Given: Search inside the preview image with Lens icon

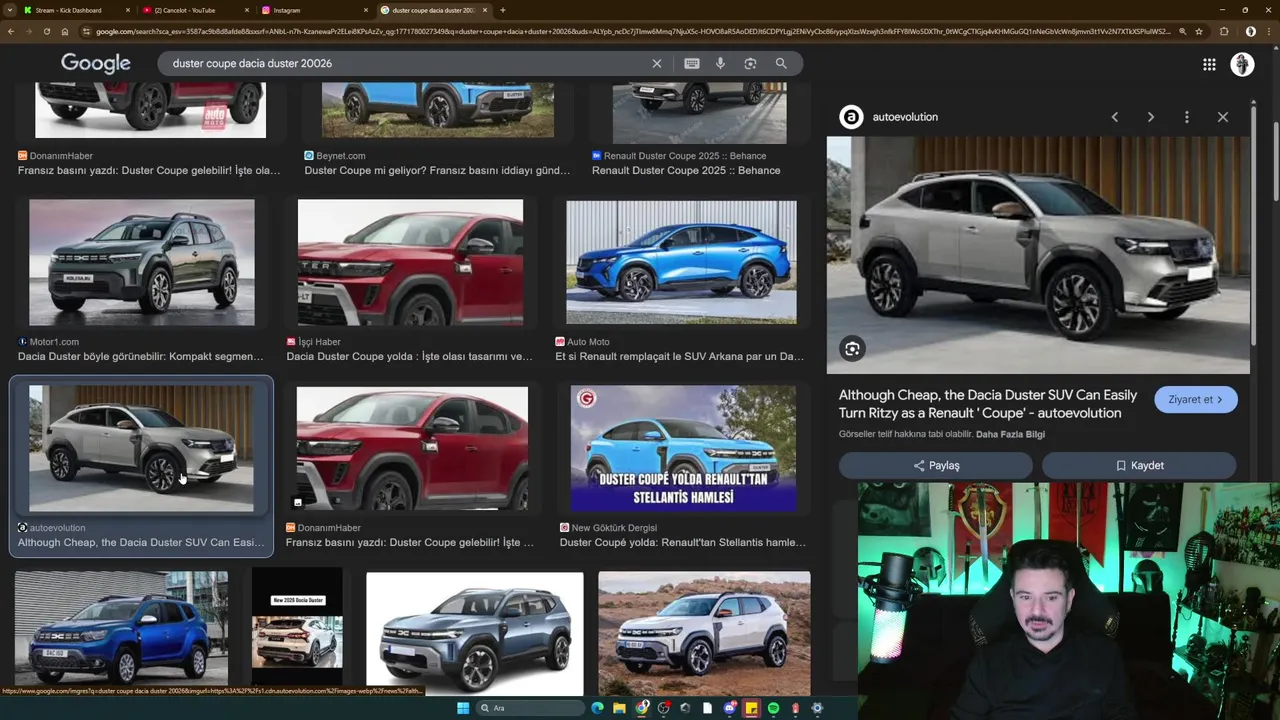Looking at the screenshot, I should point(852,348).
